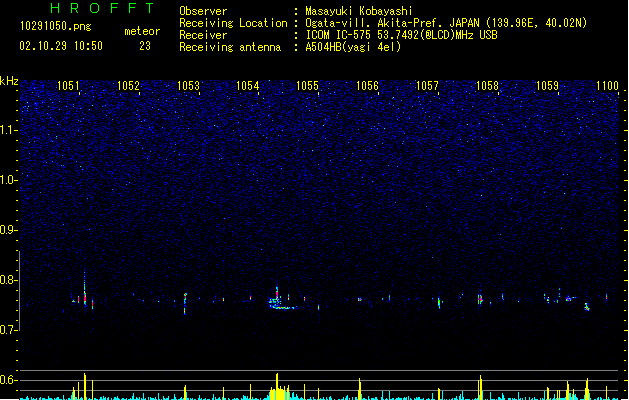629x400 pixels.
Task: Click the 1051 time axis marker
Action: coord(68,86)
